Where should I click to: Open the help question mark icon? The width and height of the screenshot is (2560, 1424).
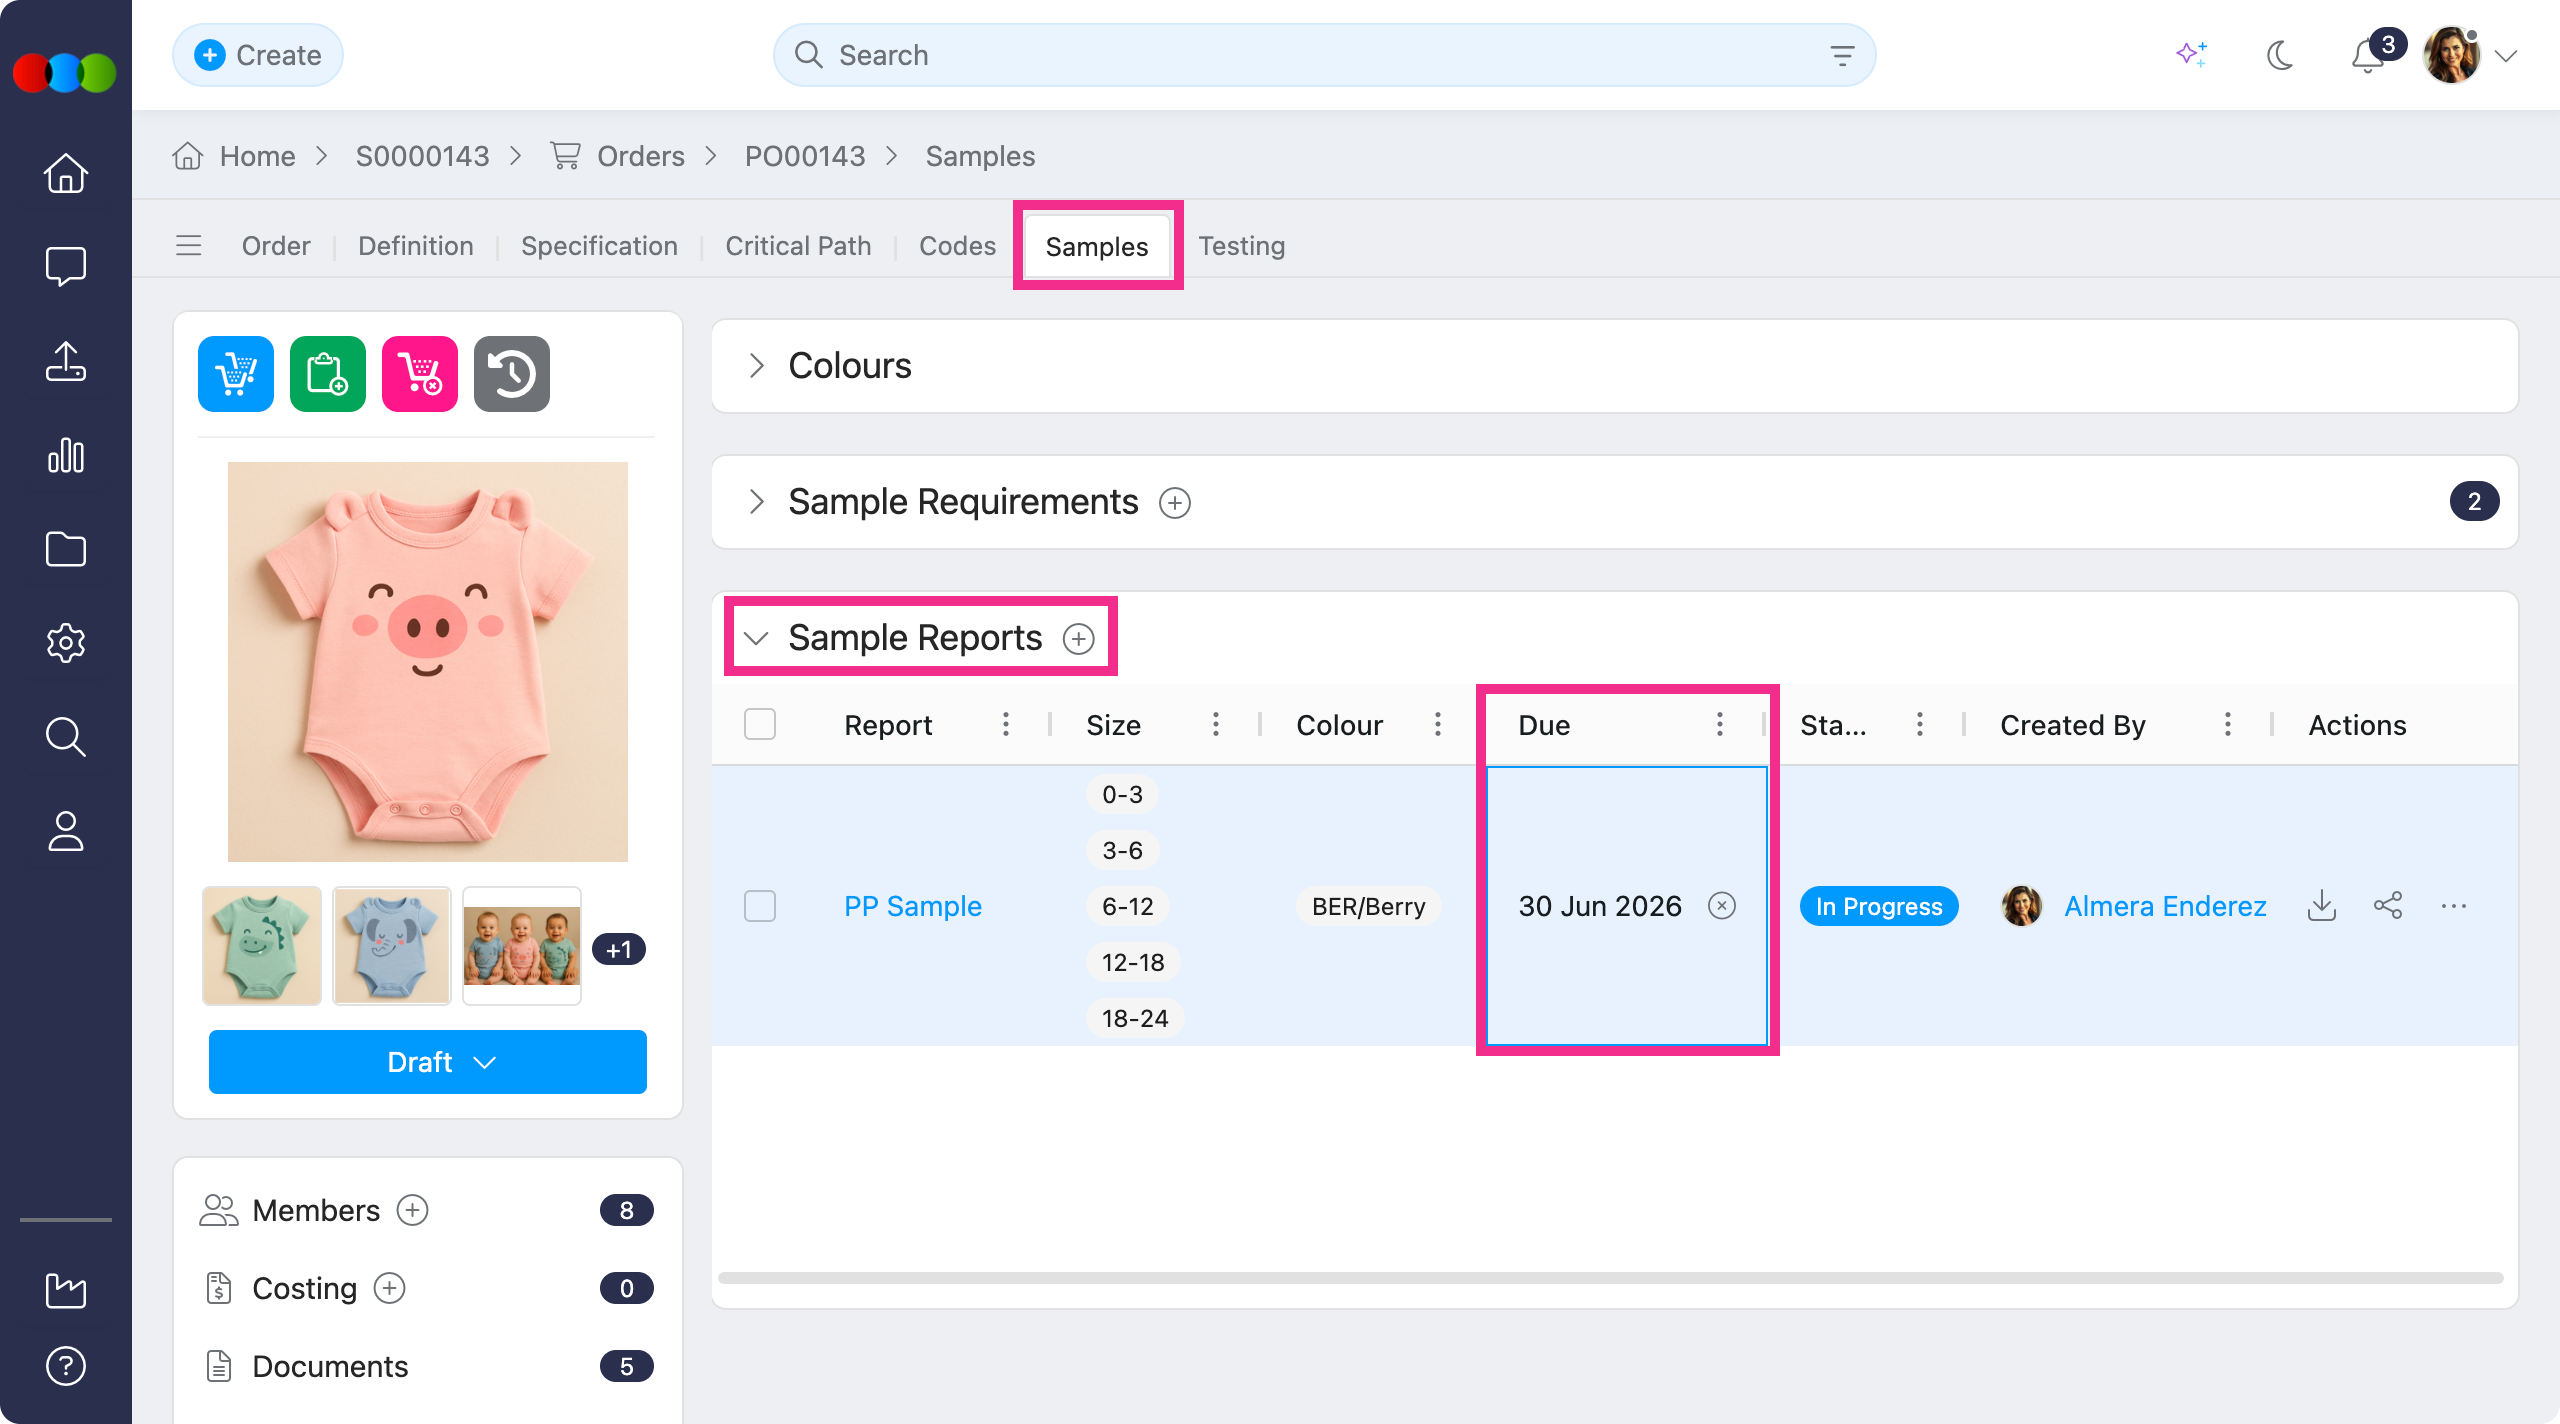click(x=66, y=1366)
